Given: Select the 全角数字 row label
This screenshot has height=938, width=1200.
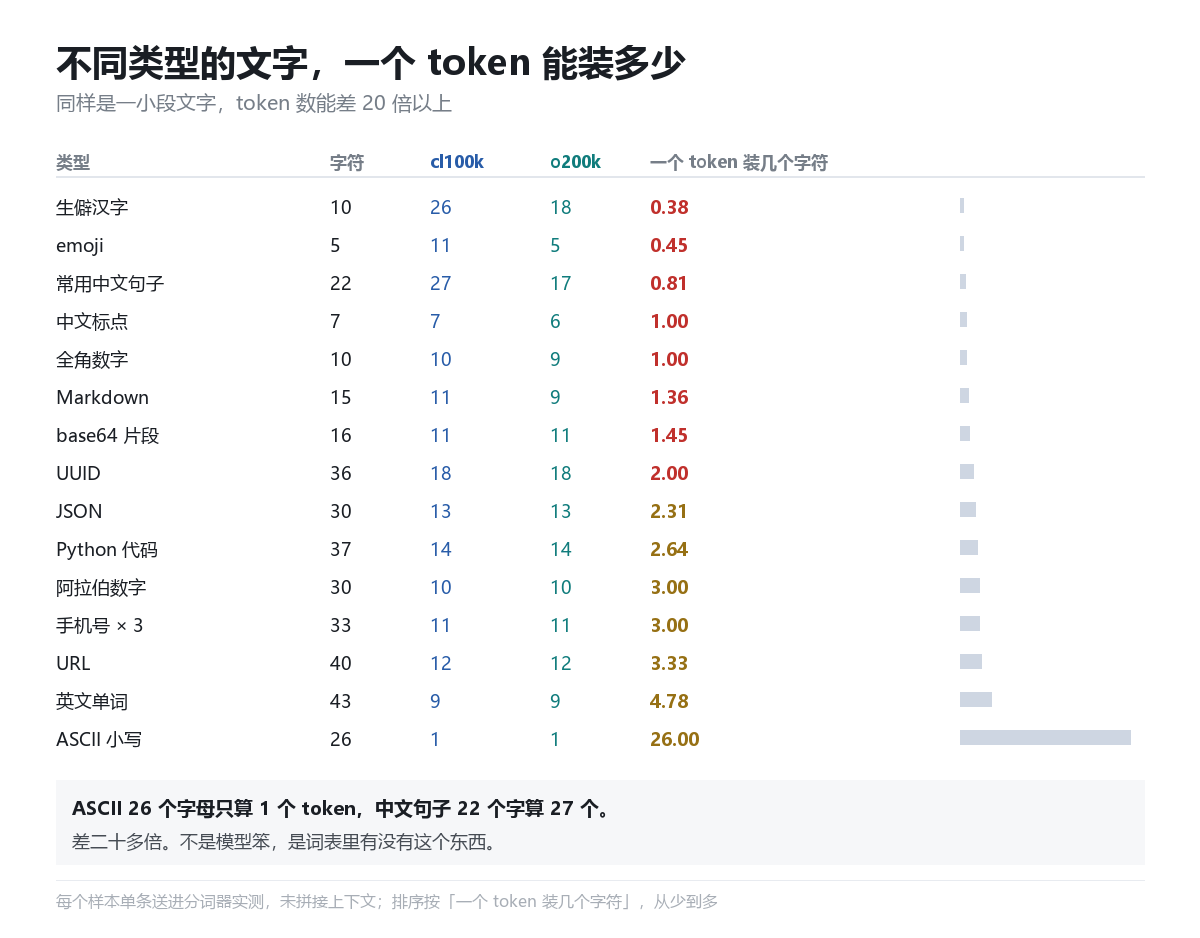Looking at the screenshot, I should [92, 360].
